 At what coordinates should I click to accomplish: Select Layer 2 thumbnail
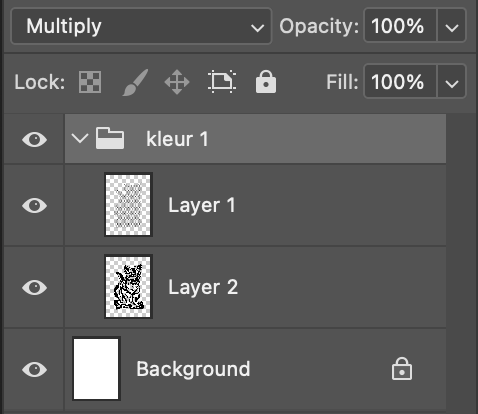pos(128,287)
